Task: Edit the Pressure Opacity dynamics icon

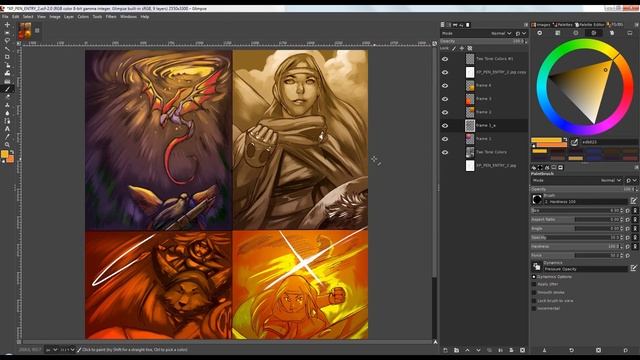Action: click(633, 268)
